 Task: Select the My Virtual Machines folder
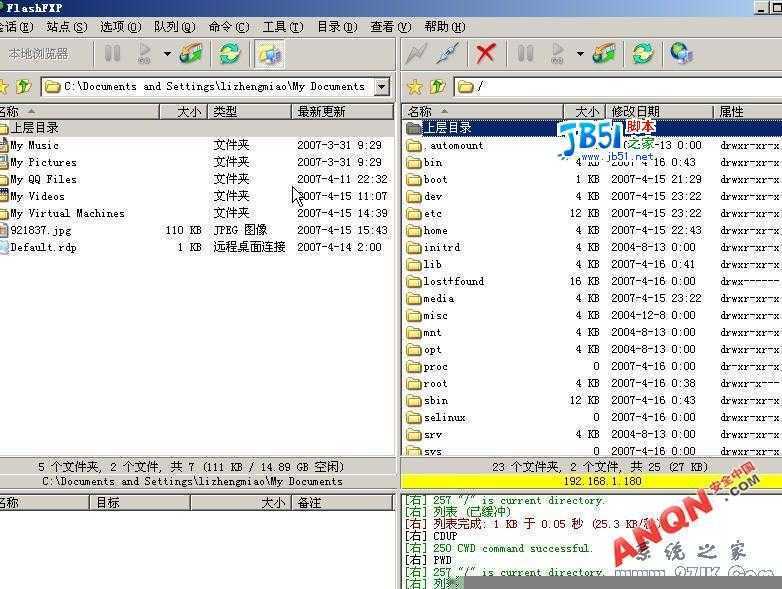point(67,213)
